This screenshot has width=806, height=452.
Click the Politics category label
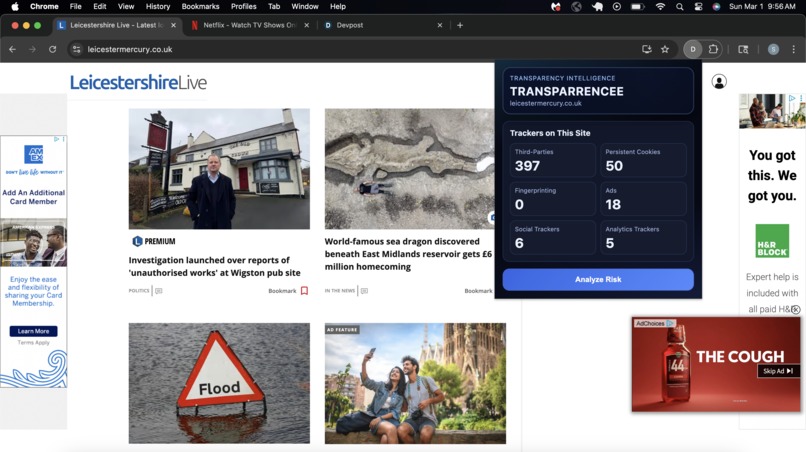(x=139, y=291)
